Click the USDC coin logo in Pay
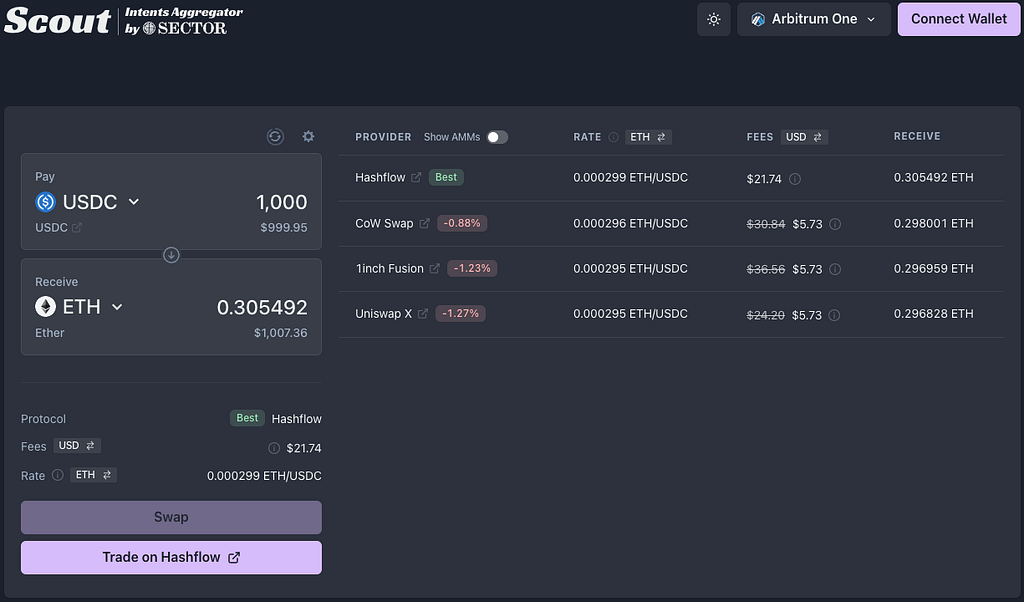The image size is (1024, 602). point(45,202)
